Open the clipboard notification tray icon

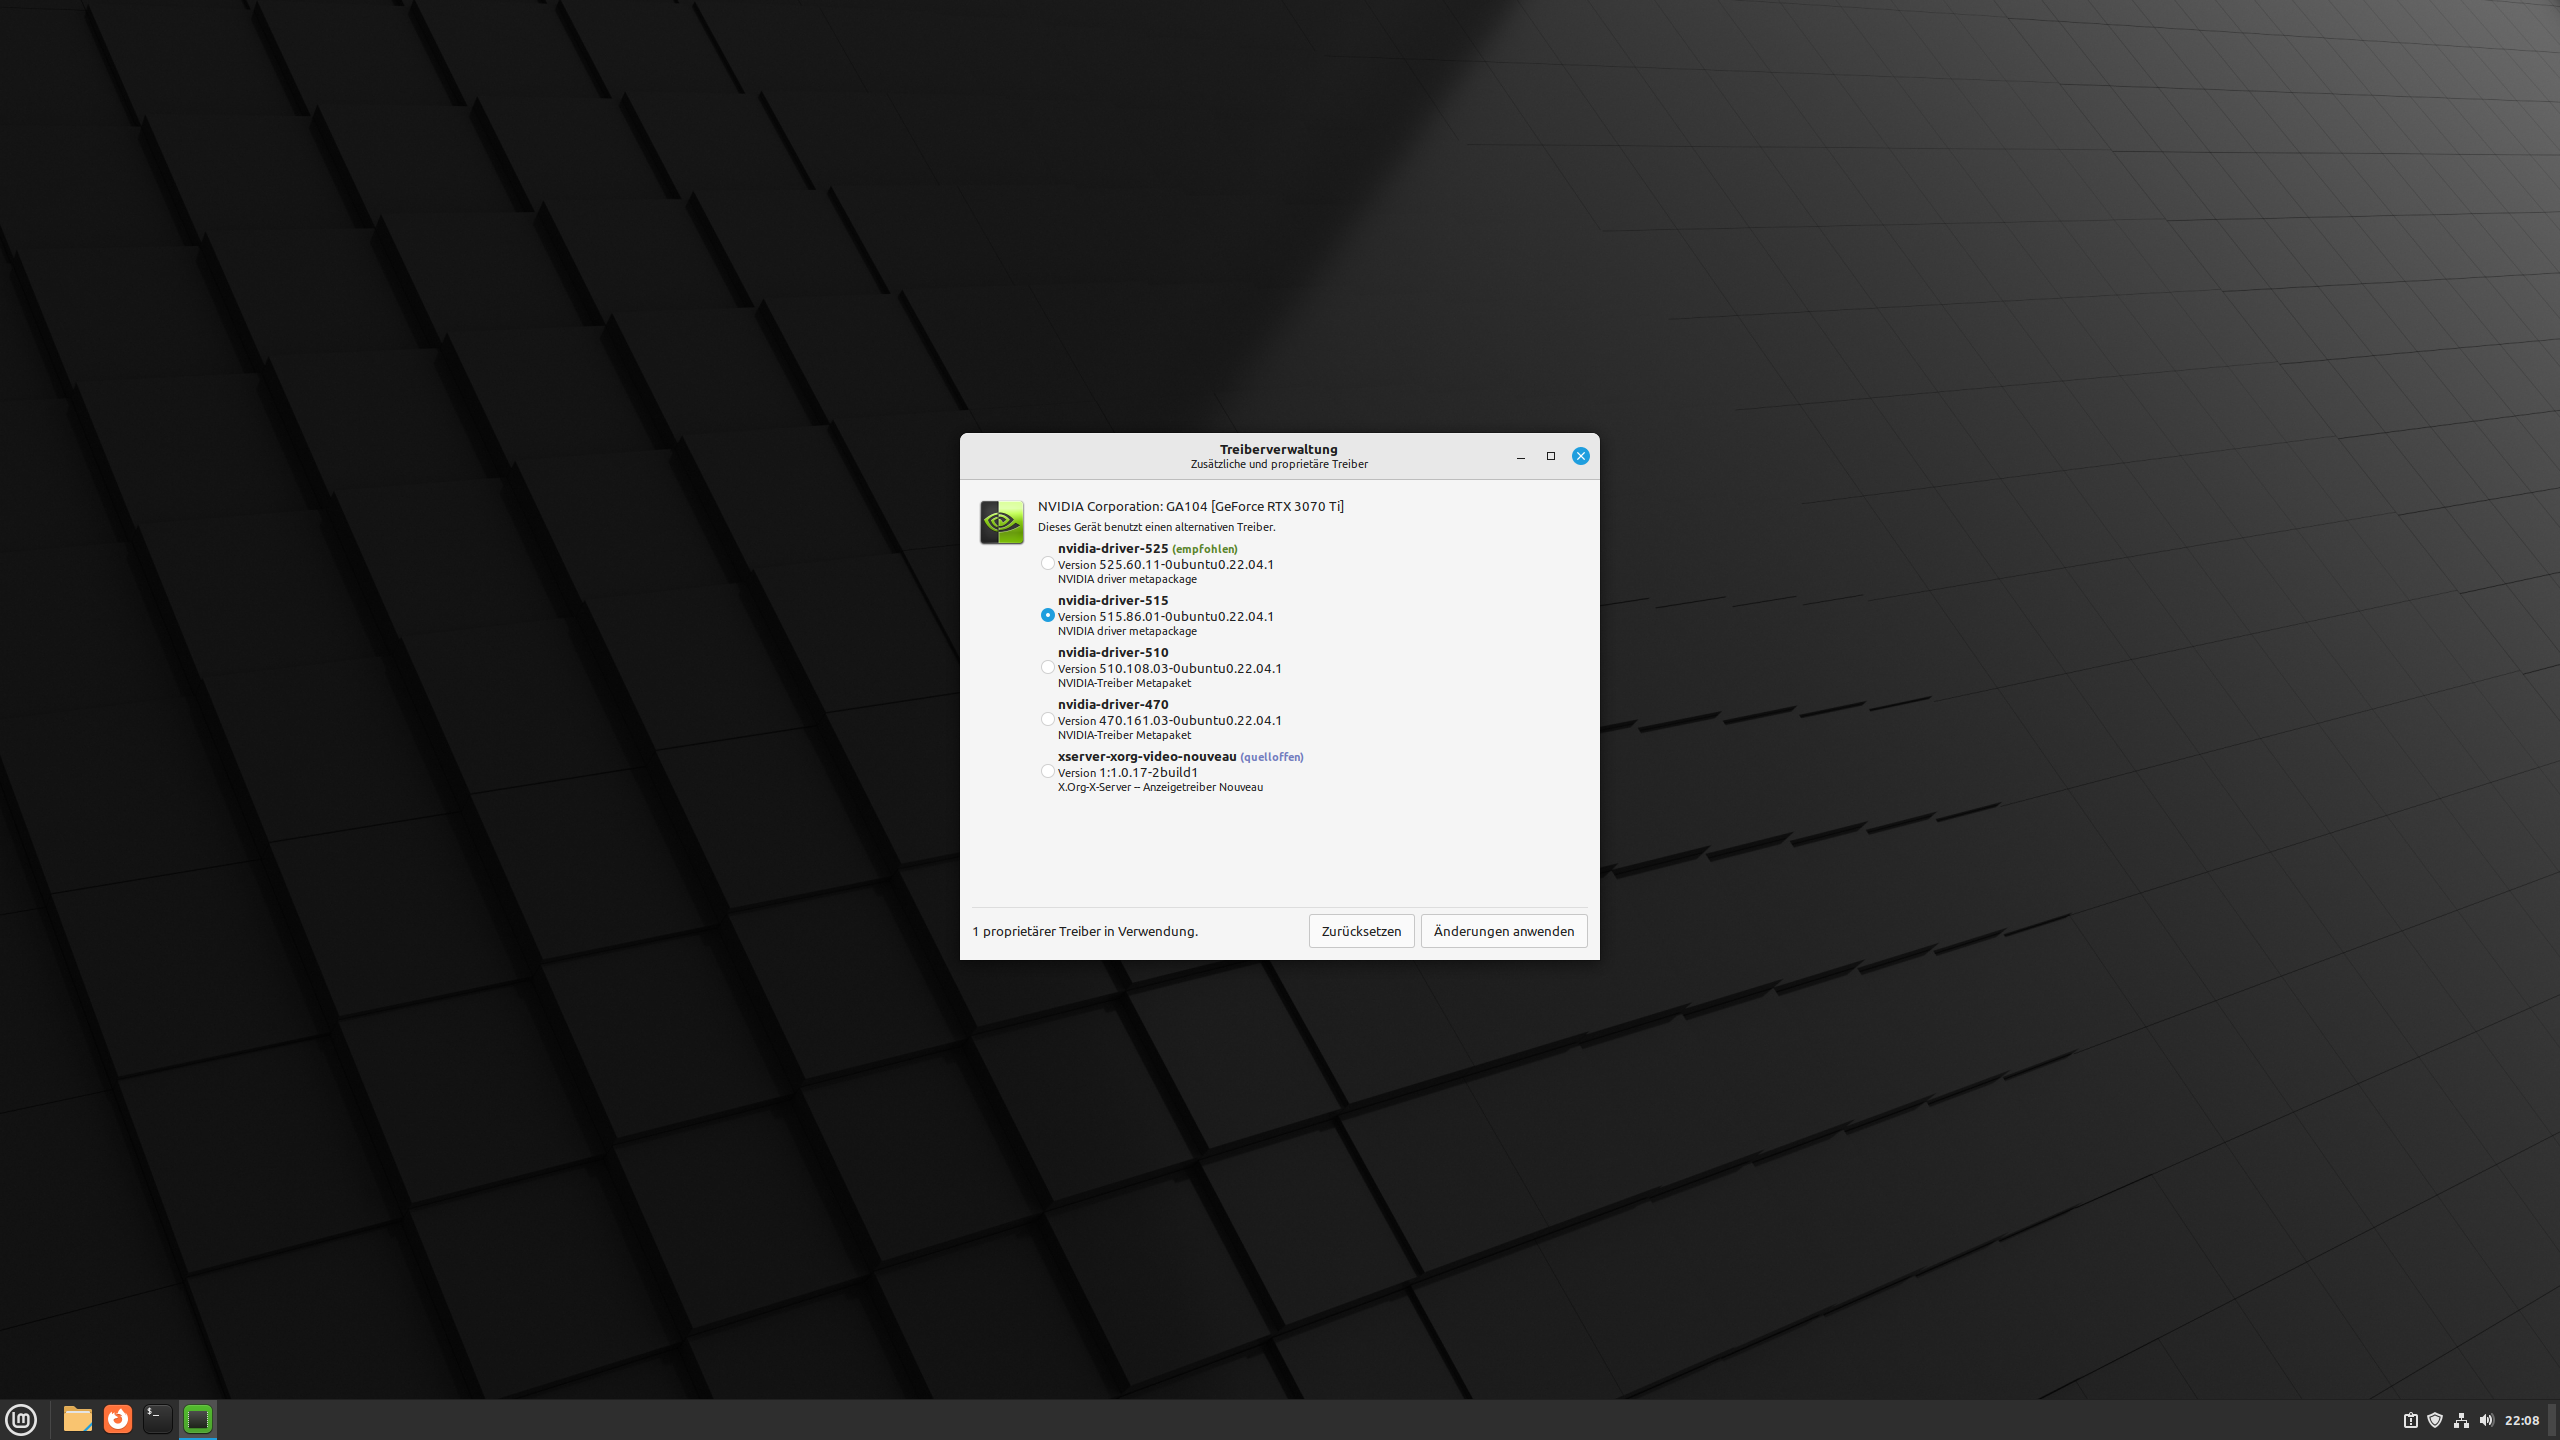point(2410,1420)
